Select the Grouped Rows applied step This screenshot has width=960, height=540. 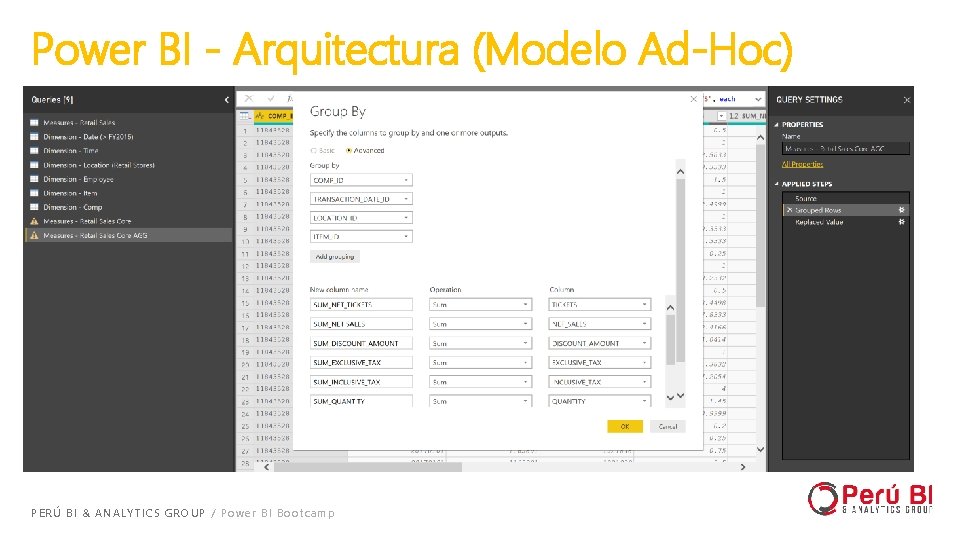(846, 210)
